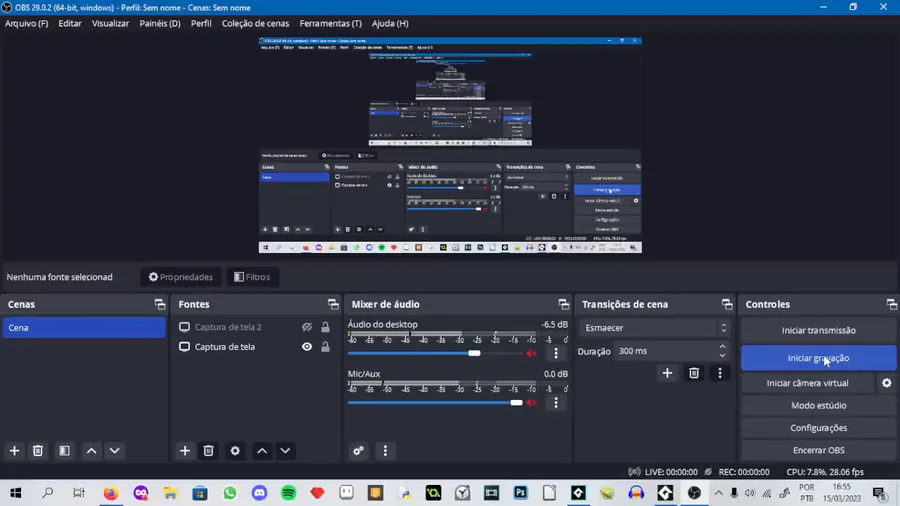This screenshot has height=506, width=900.
Task: Toggle lock on Captura de tela
Action: [x=325, y=347]
